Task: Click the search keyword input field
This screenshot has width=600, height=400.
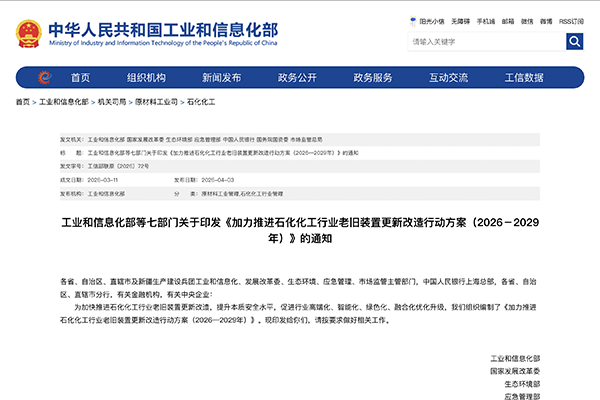Action: [x=485, y=42]
